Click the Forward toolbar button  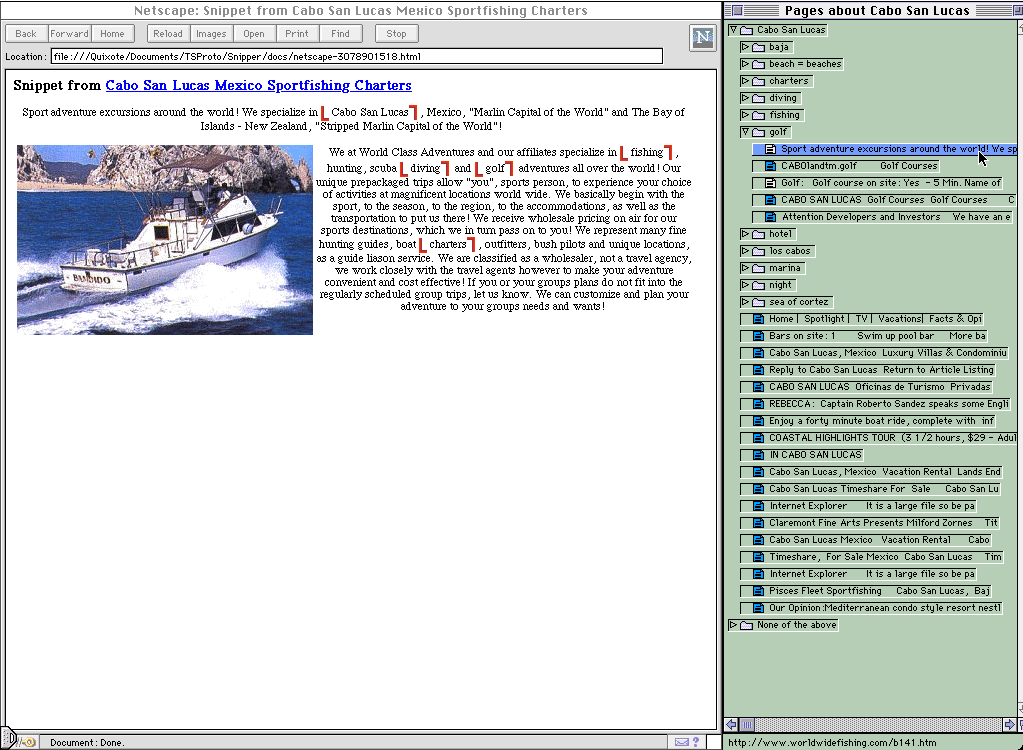tap(69, 34)
